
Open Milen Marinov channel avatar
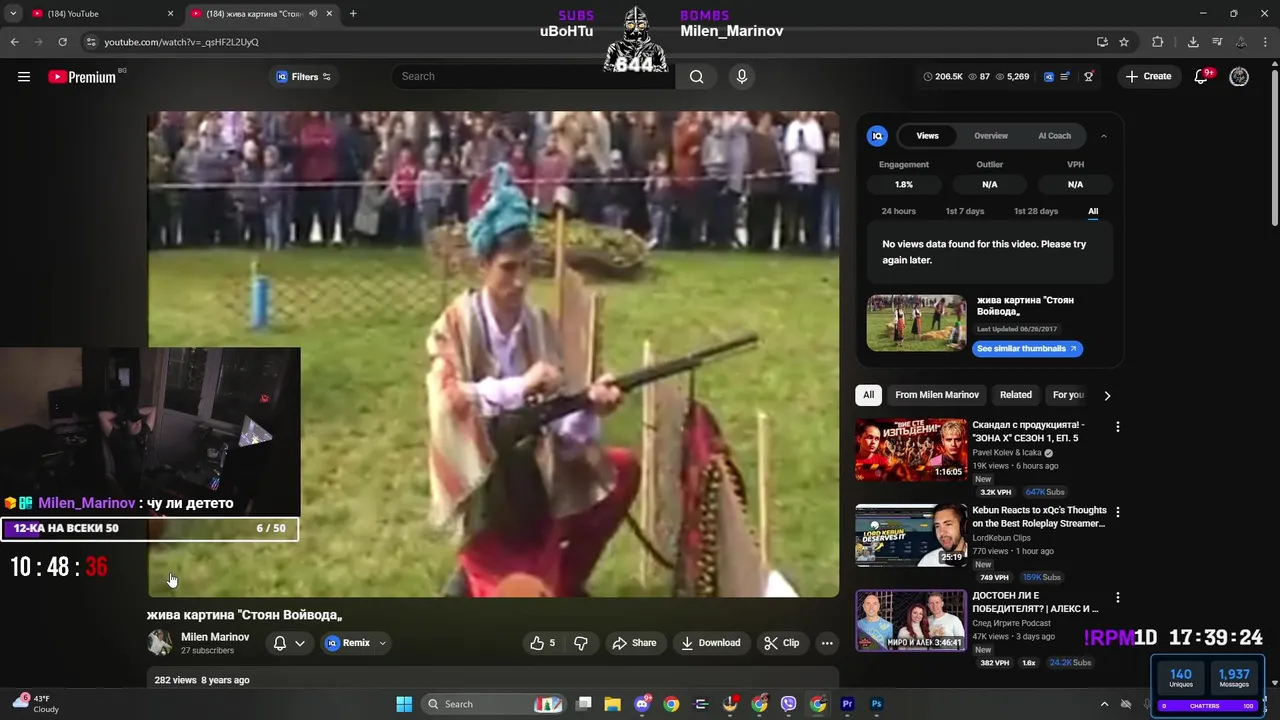tap(160, 643)
